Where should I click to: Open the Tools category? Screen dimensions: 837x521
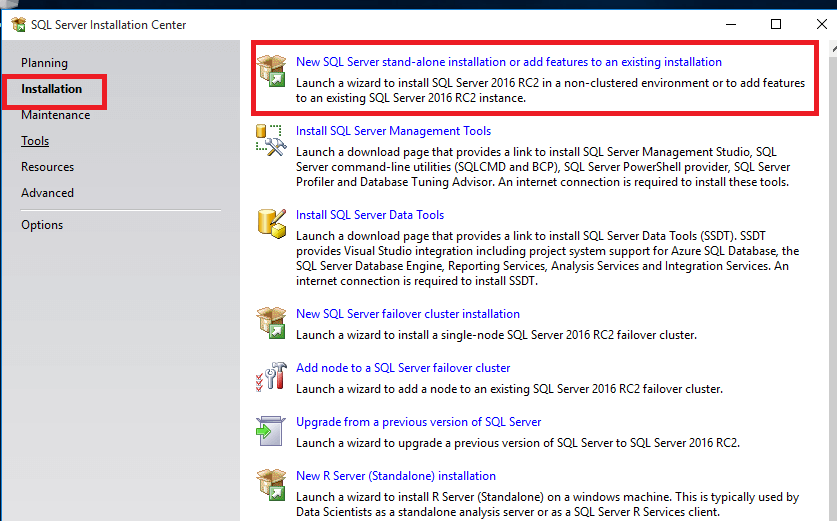coord(35,141)
